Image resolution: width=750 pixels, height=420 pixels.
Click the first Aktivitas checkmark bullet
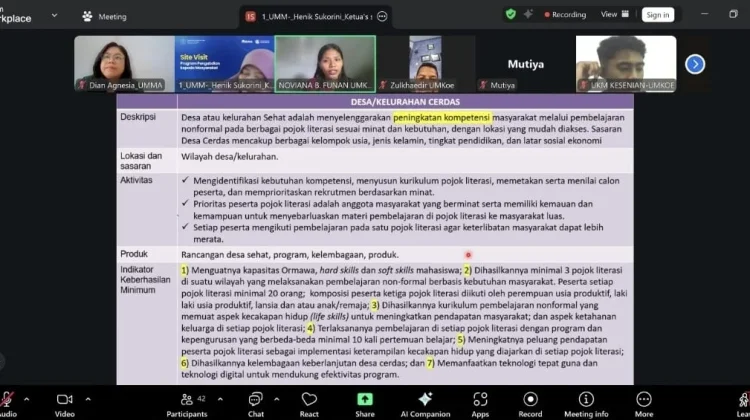point(185,180)
